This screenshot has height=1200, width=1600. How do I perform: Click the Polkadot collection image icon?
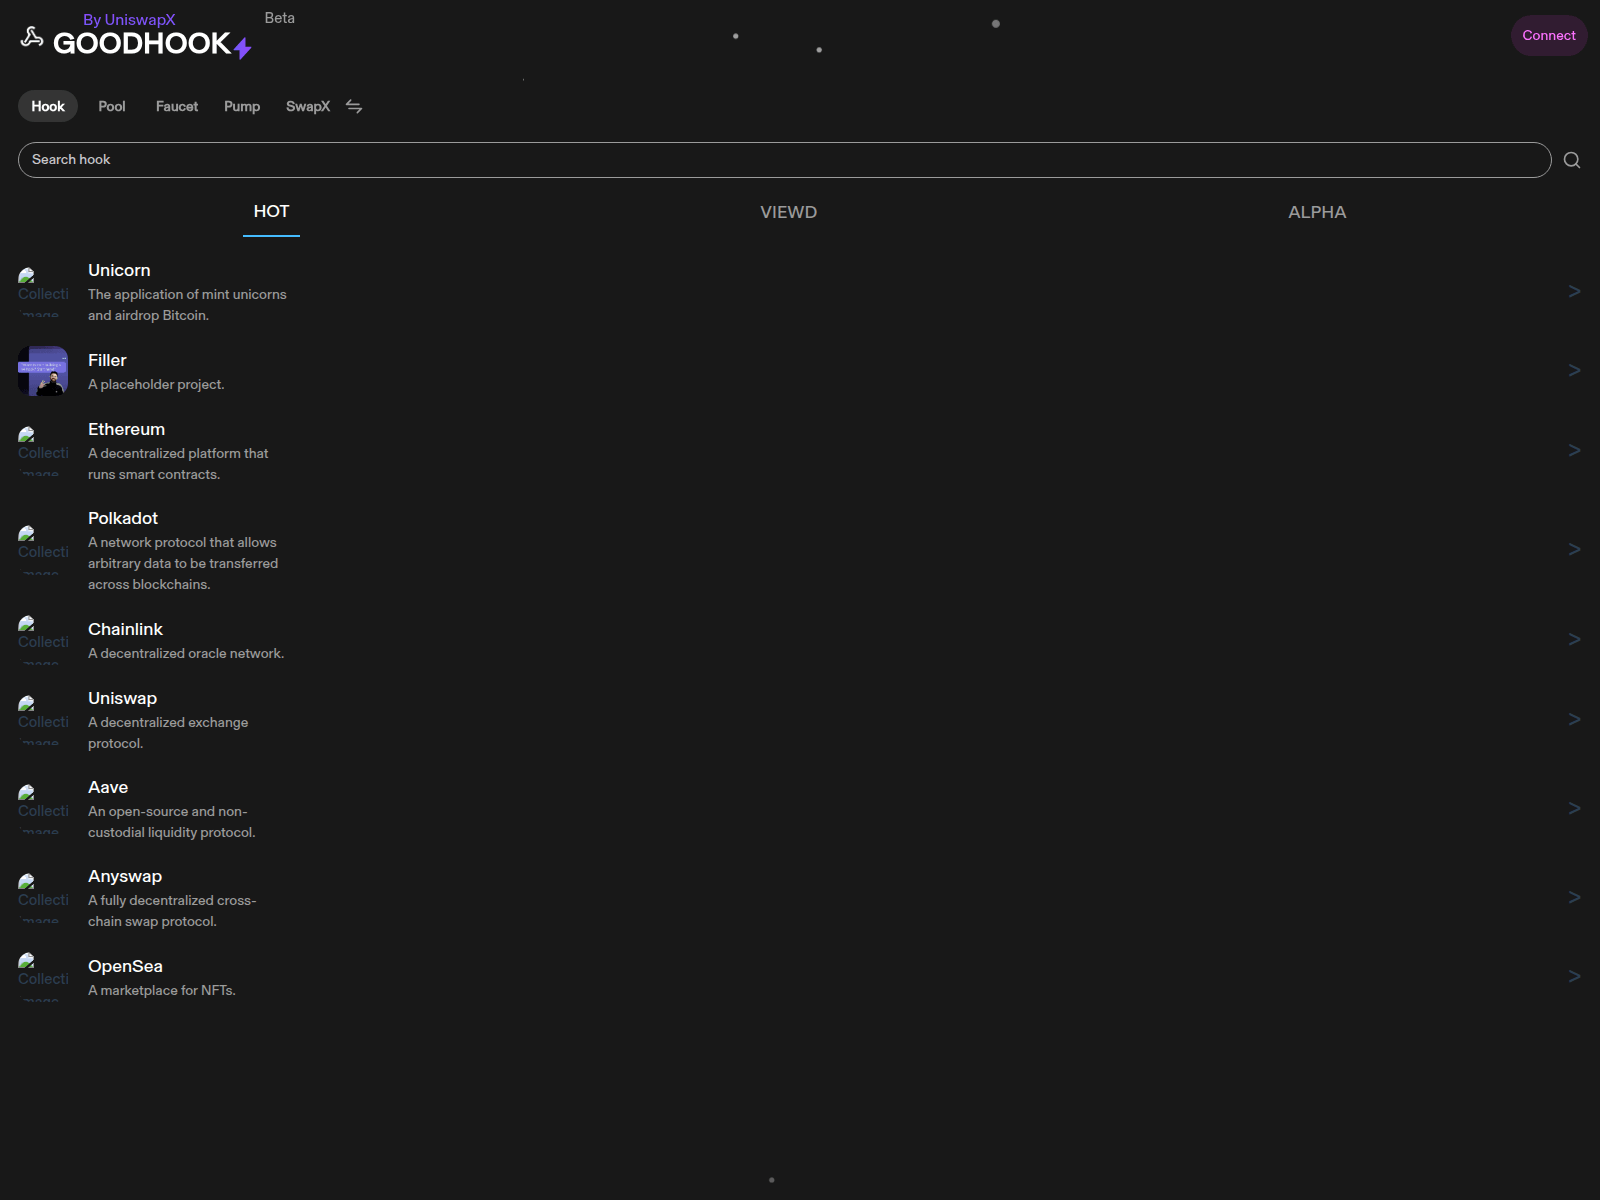(x=42, y=548)
